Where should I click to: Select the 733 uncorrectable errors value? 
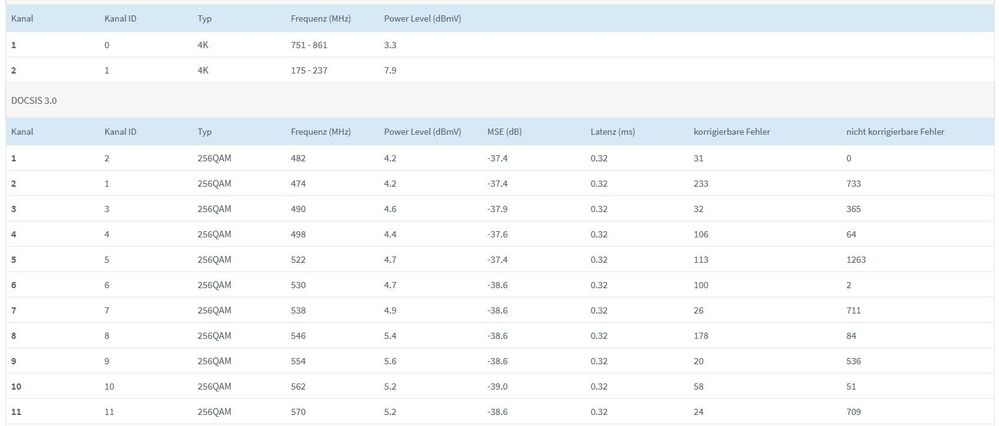pyautogui.click(x=853, y=184)
